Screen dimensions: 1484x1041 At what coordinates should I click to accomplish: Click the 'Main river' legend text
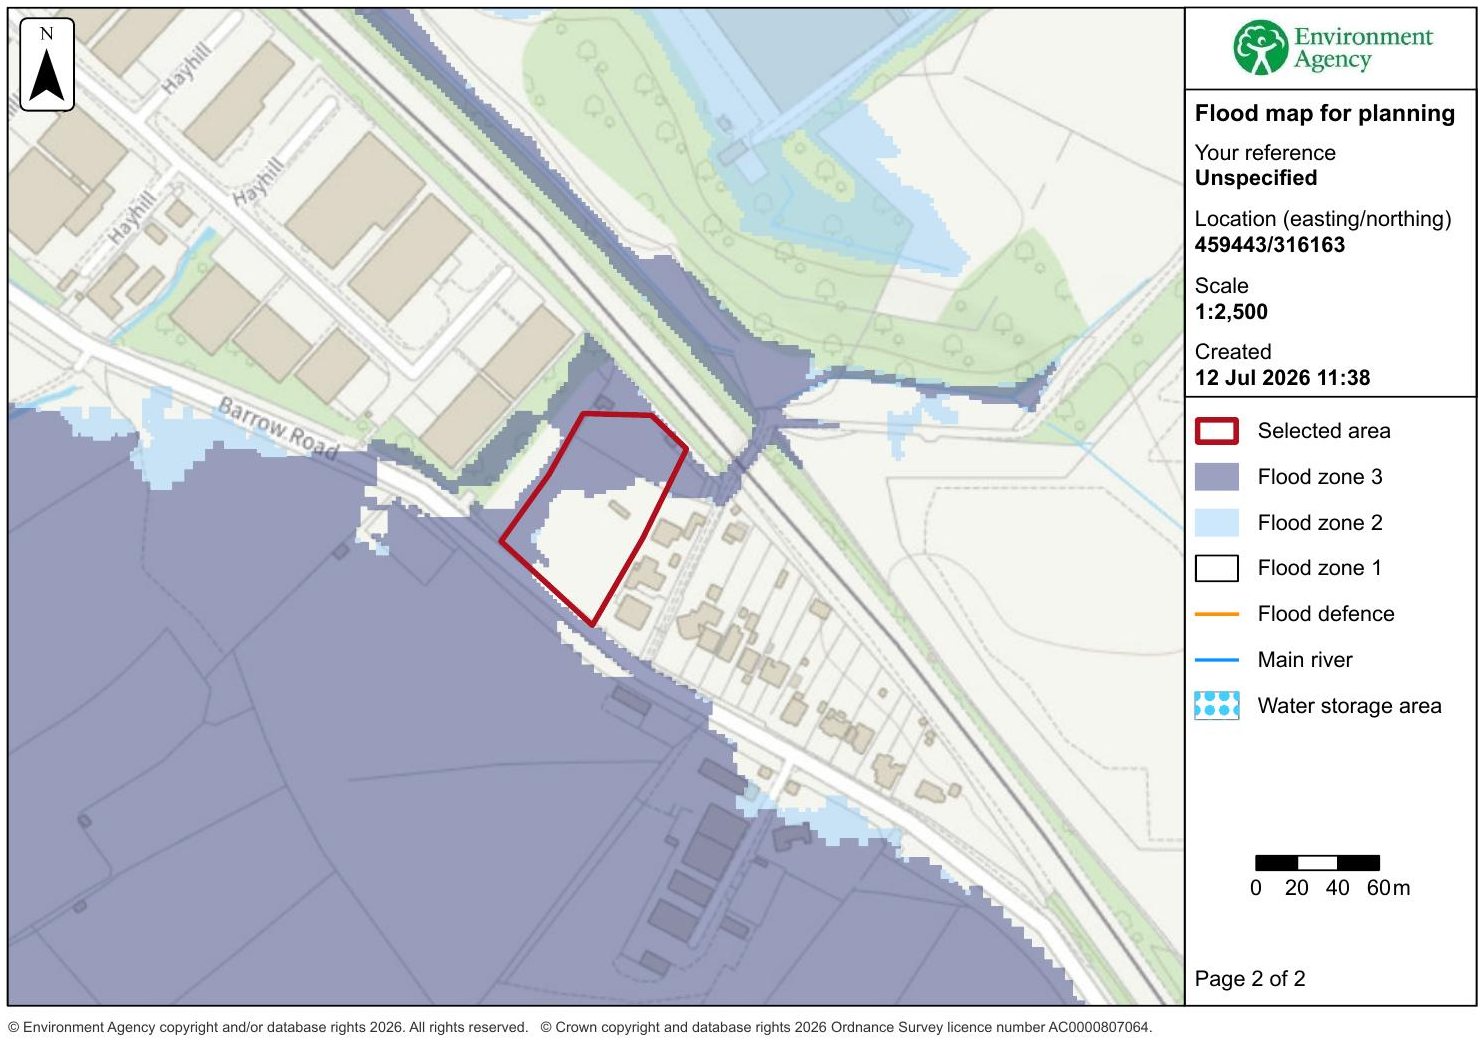1305,660
